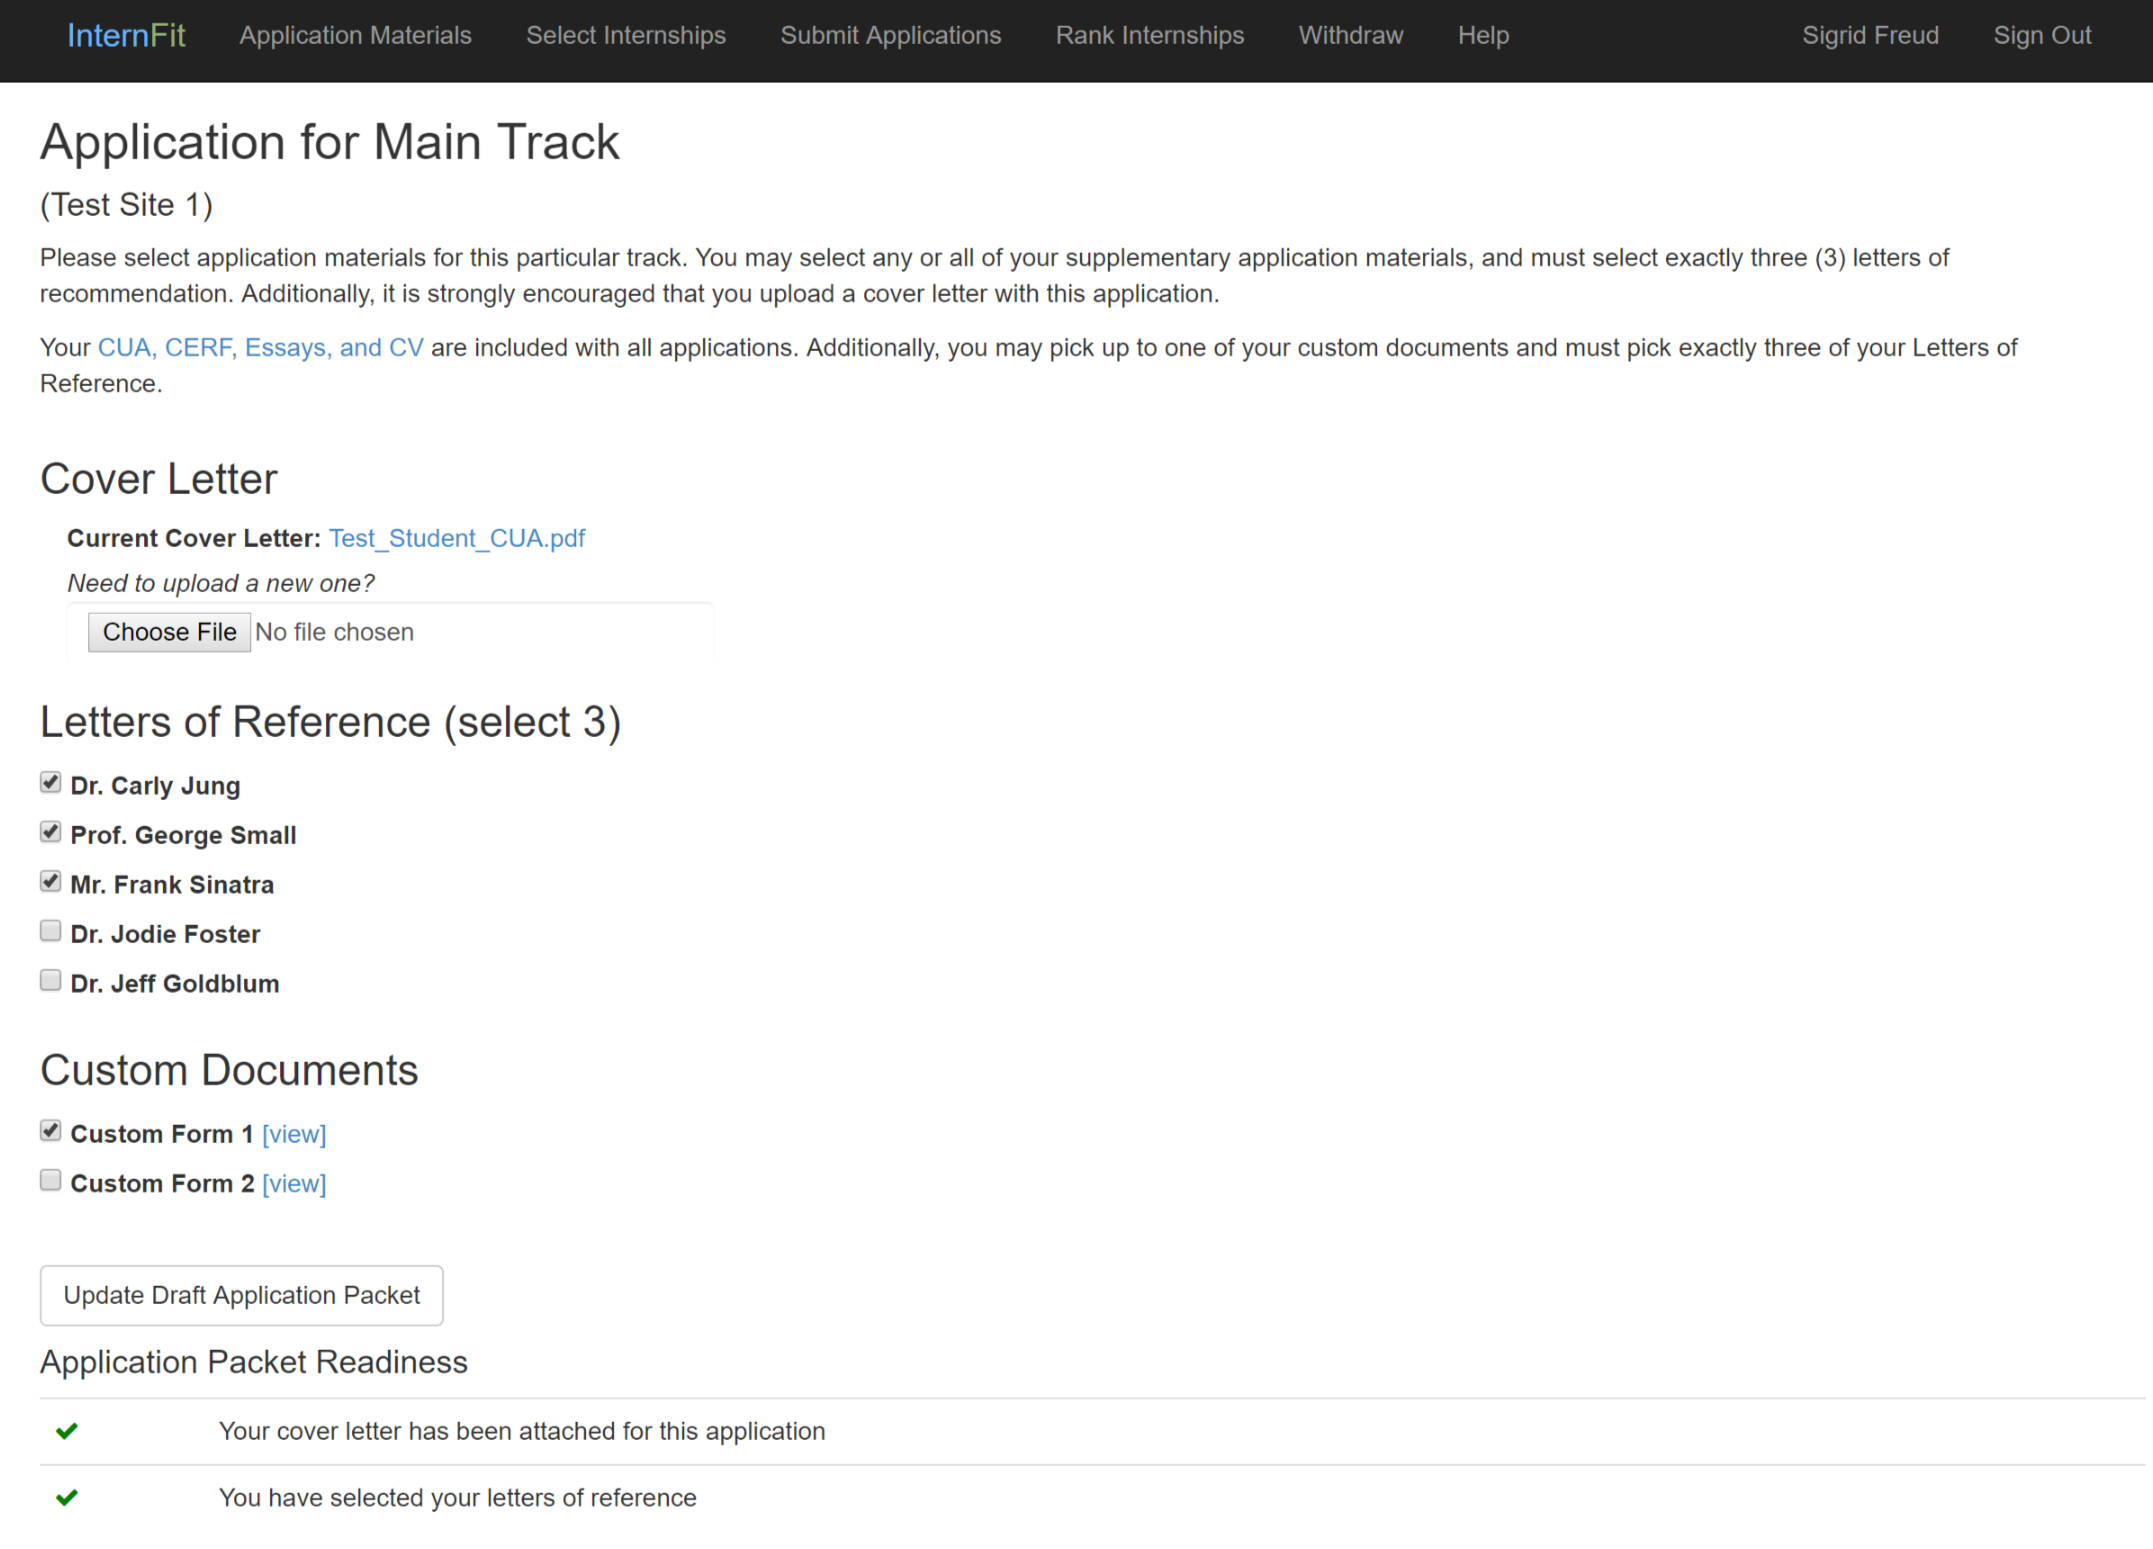2153x1549 pixels.
Task: Click Choose File to upload a cover letter
Action: pyautogui.click(x=169, y=632)
